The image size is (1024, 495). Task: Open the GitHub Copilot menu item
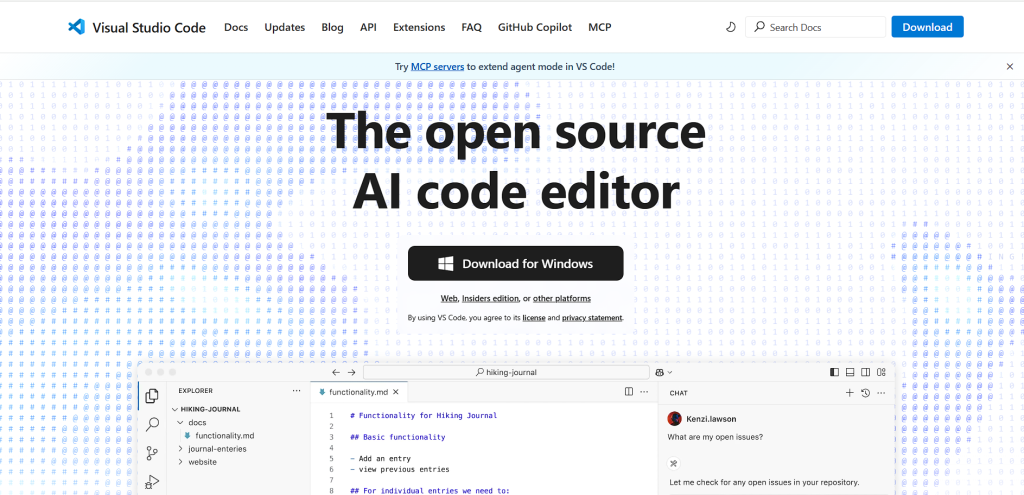coord(535,27)
